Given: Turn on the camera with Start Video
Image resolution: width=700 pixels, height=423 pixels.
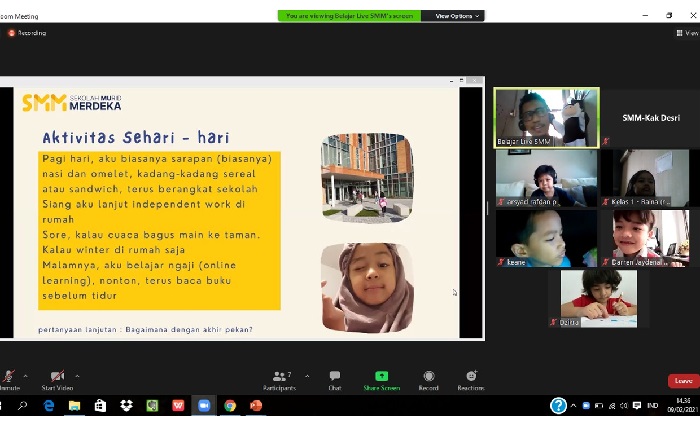Looking at the screenshot, I should point(57,380).
